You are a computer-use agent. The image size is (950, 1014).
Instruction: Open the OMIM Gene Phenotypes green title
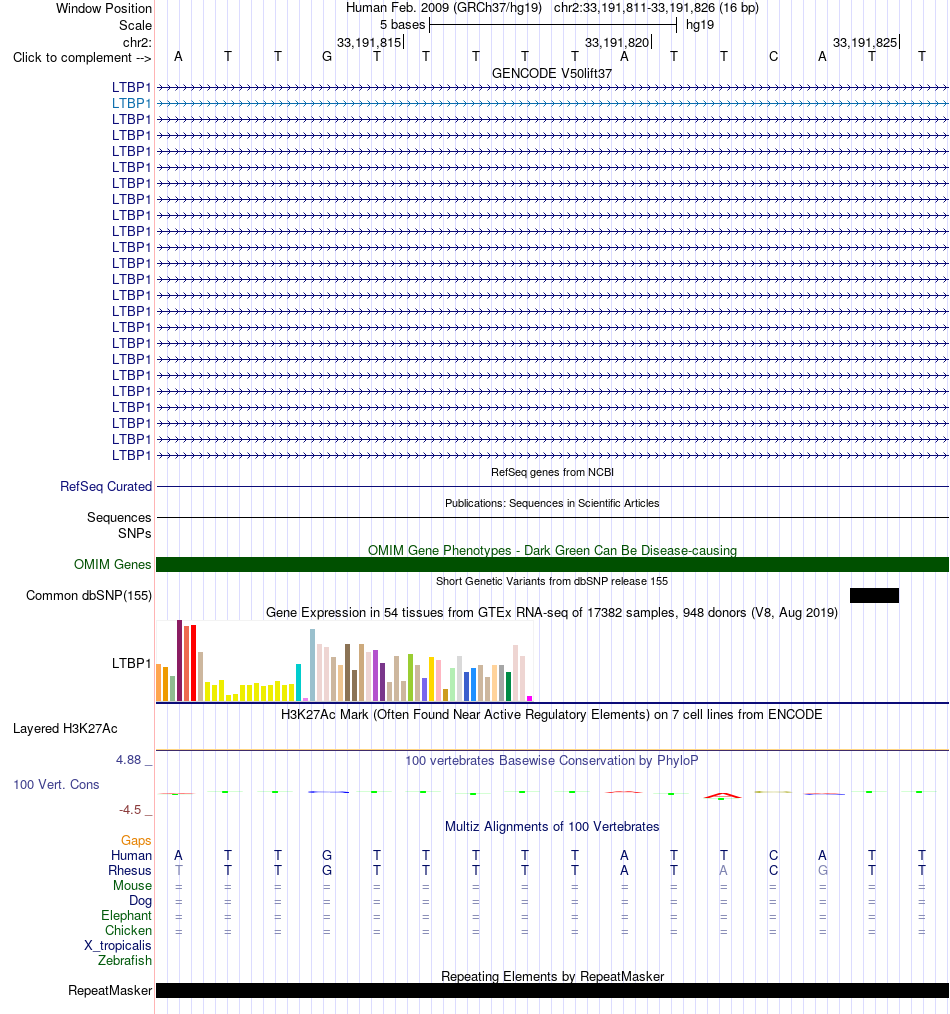pyautogui.click(x=552, y=550)
